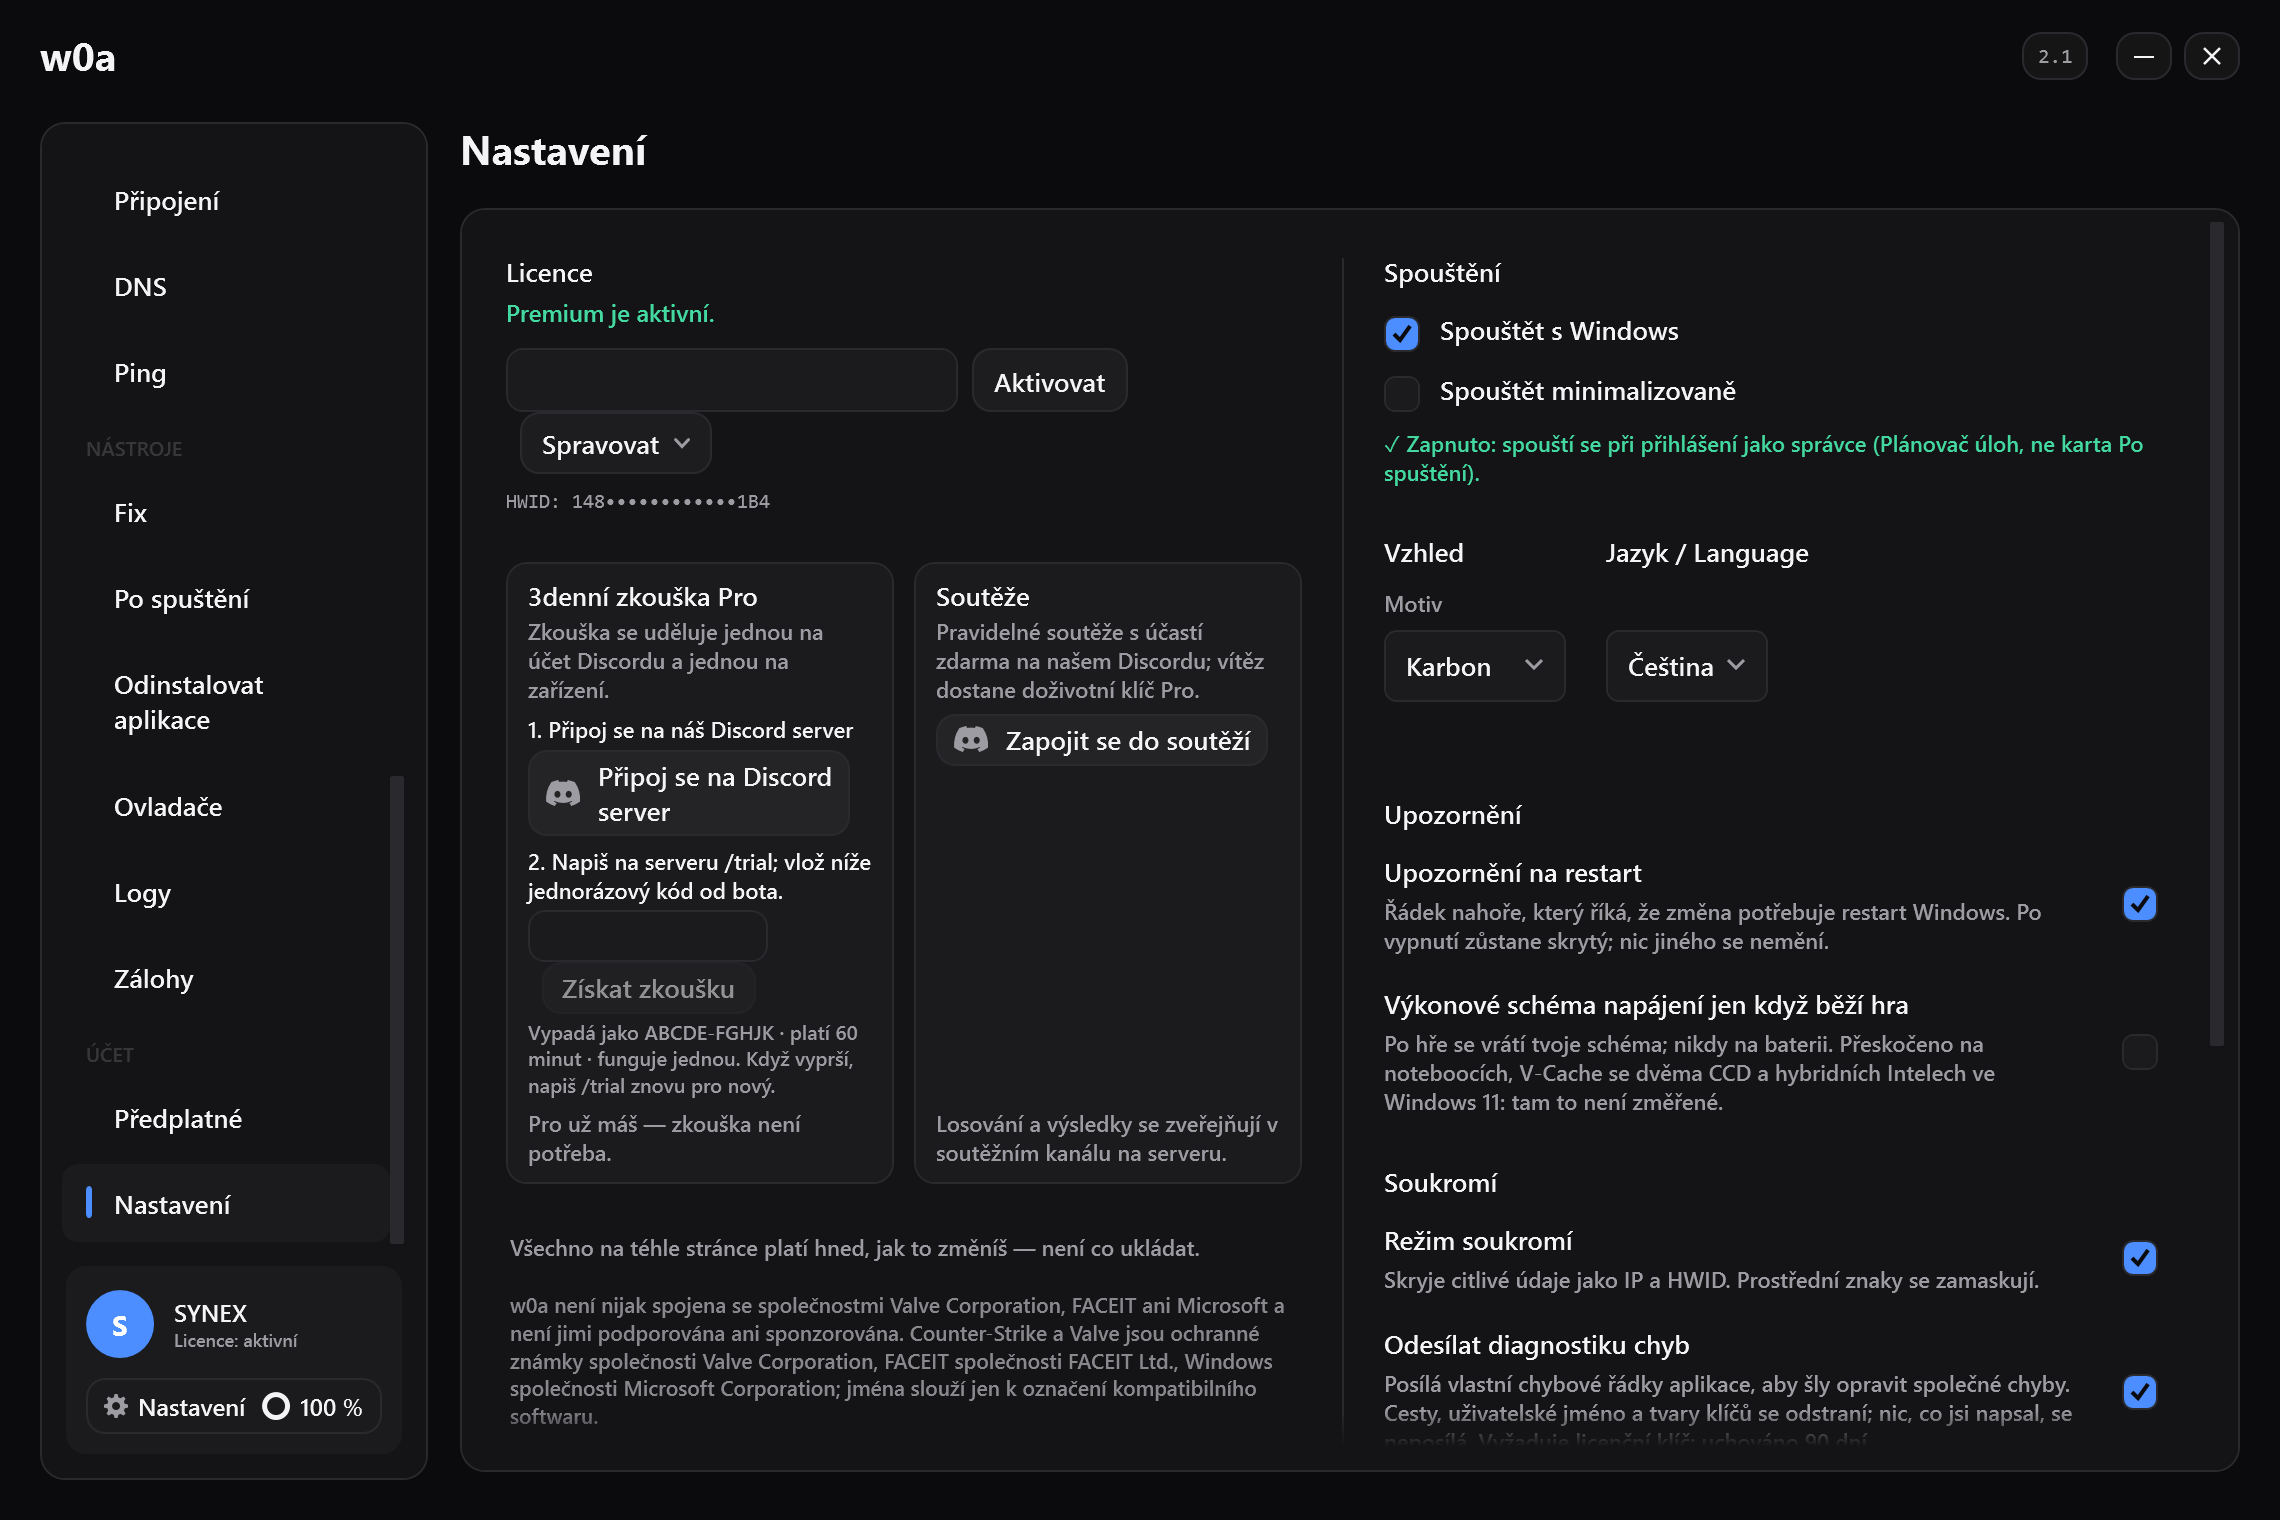The width and height of the screenshot is (2280, 1520).
Task: Open Odinstalovat aplikace section
Action: point(226,702)
